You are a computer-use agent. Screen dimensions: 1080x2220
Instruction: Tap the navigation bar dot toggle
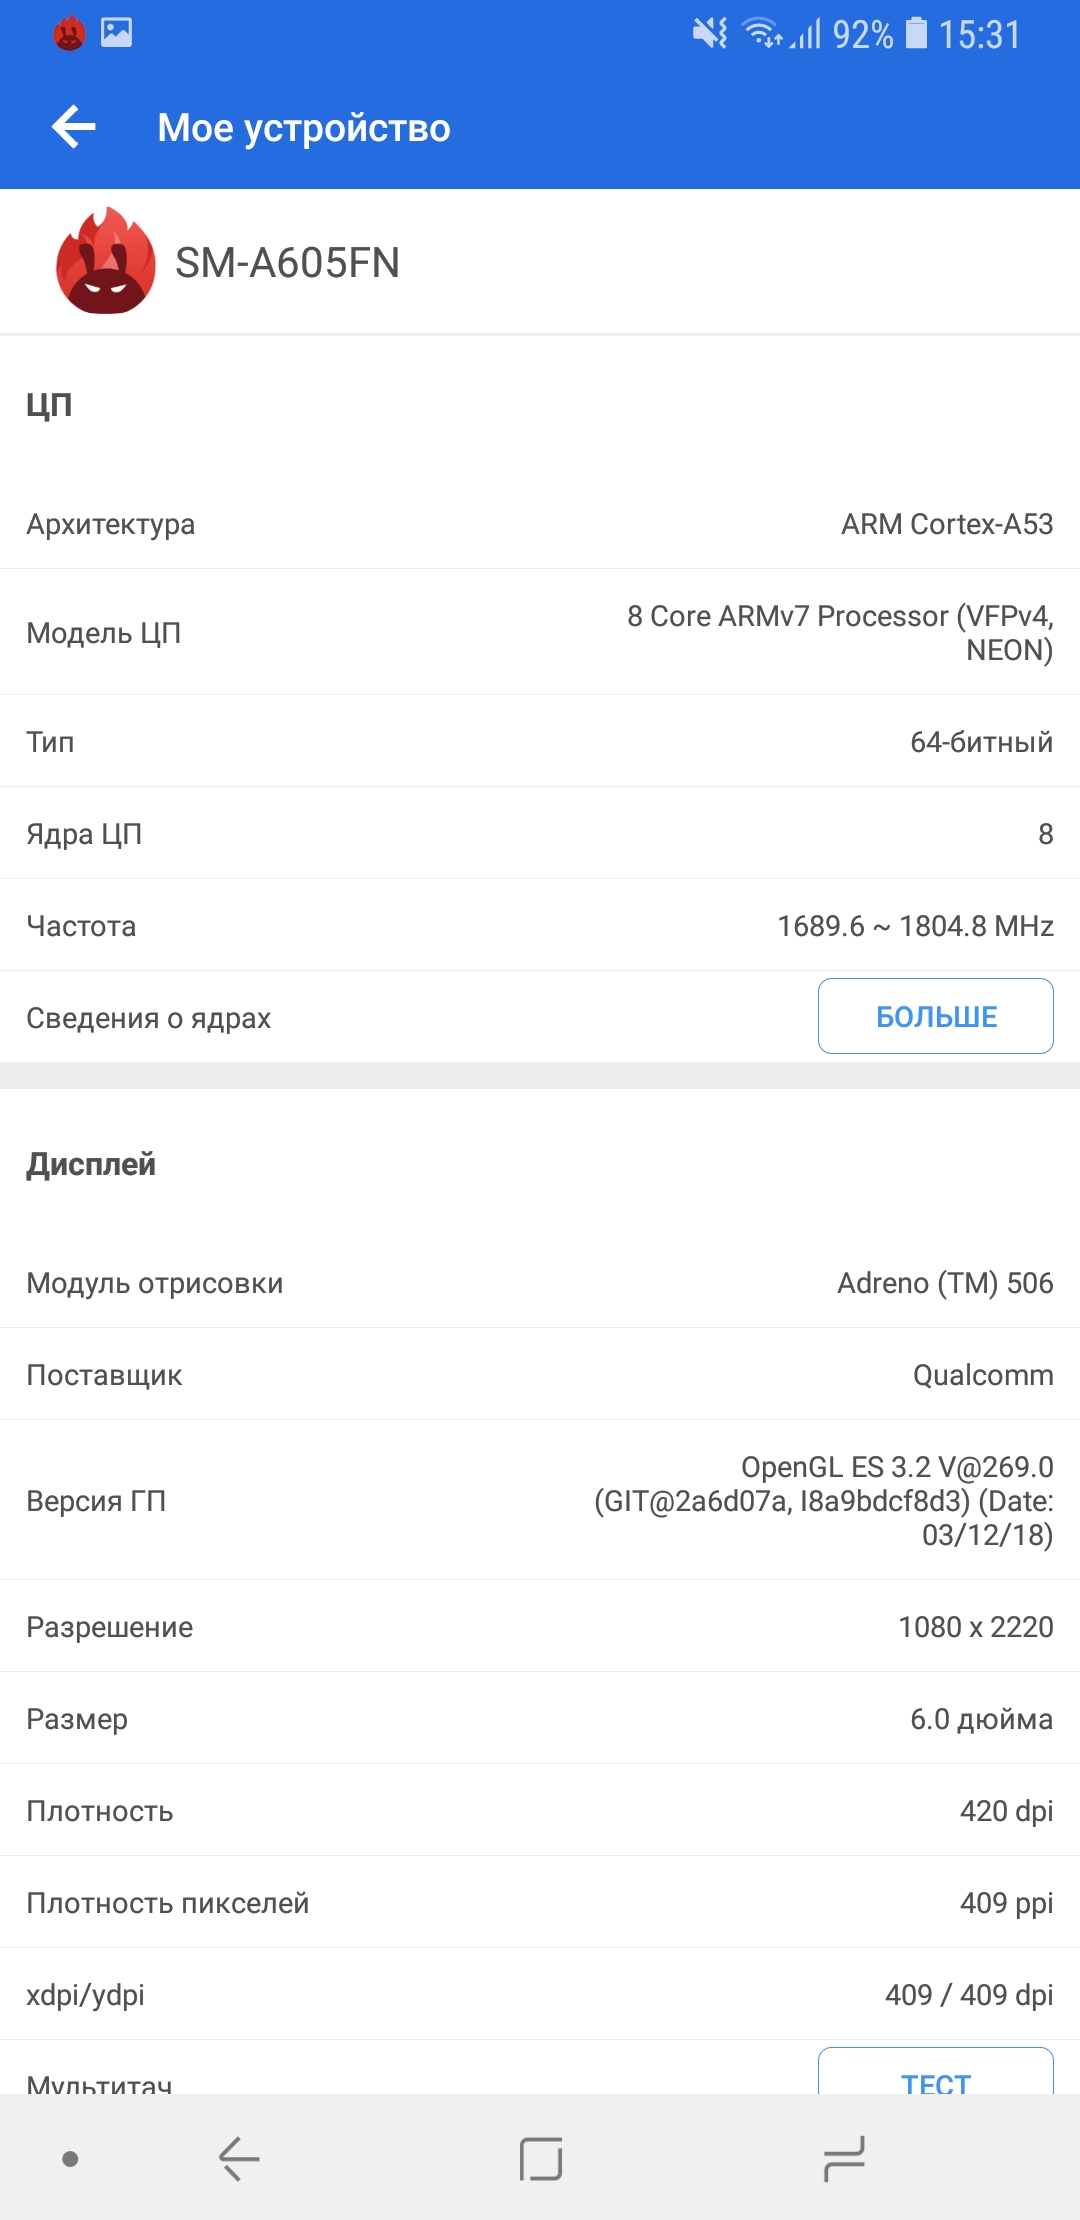pos(70,2159)
